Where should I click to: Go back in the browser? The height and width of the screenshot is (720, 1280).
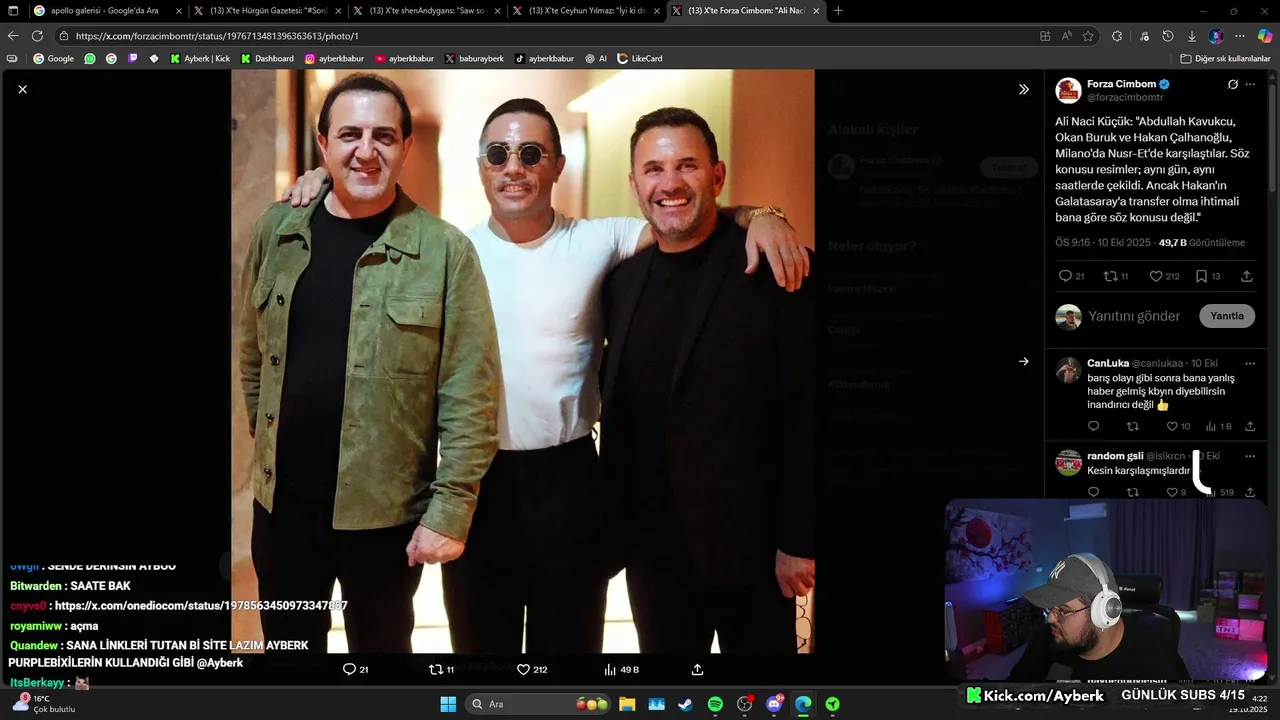13,36
